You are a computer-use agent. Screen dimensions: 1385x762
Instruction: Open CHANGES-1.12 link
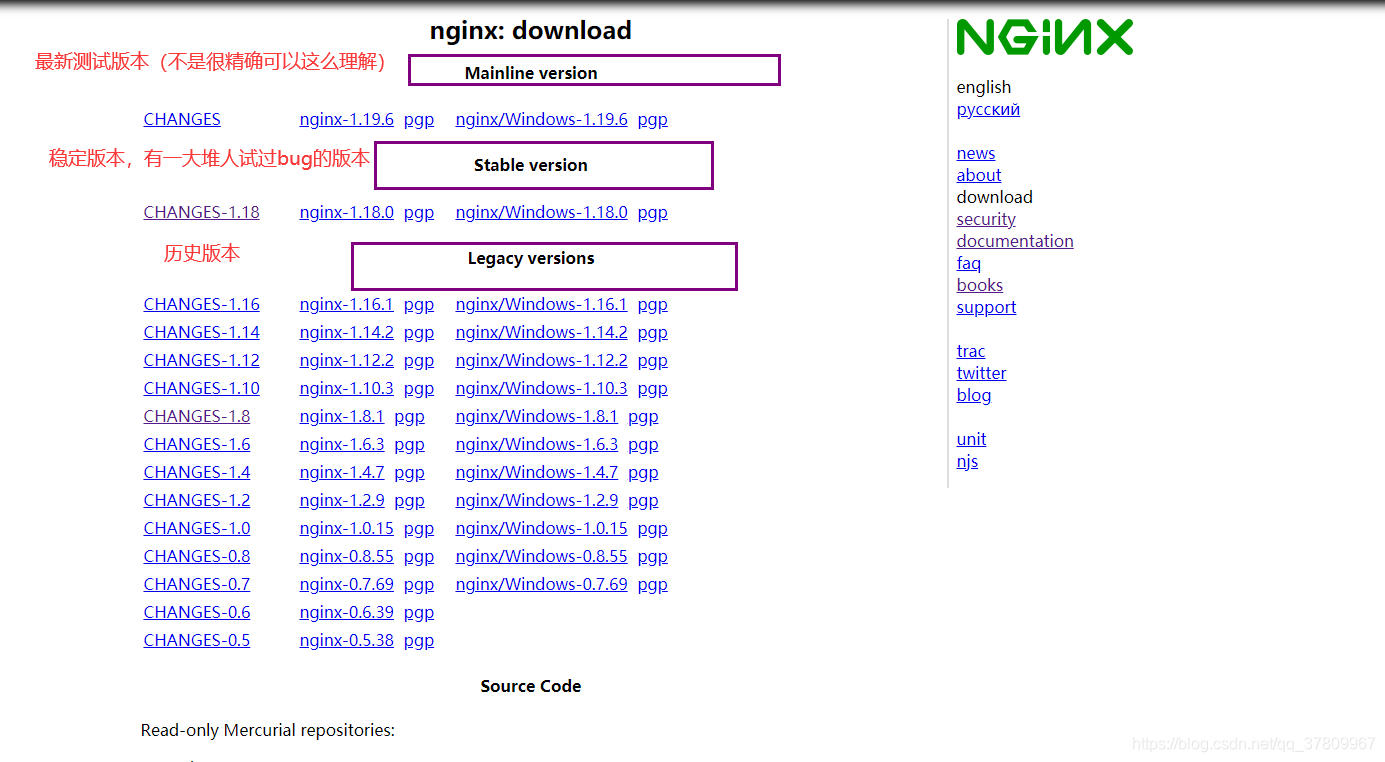coord(201,360)
